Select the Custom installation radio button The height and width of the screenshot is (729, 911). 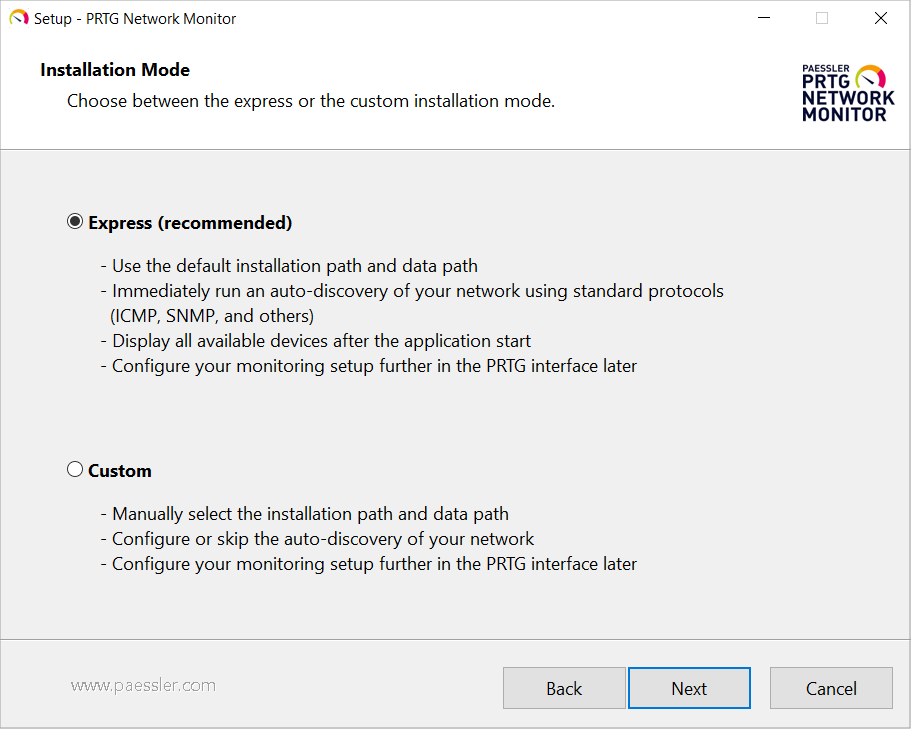click(x=75, y=469)
